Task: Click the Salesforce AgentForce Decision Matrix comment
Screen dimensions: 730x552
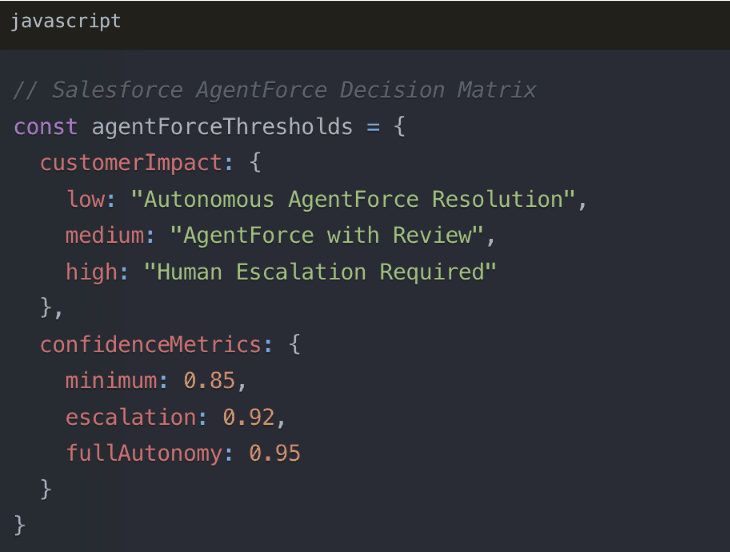Action: [x=275, y=90]
